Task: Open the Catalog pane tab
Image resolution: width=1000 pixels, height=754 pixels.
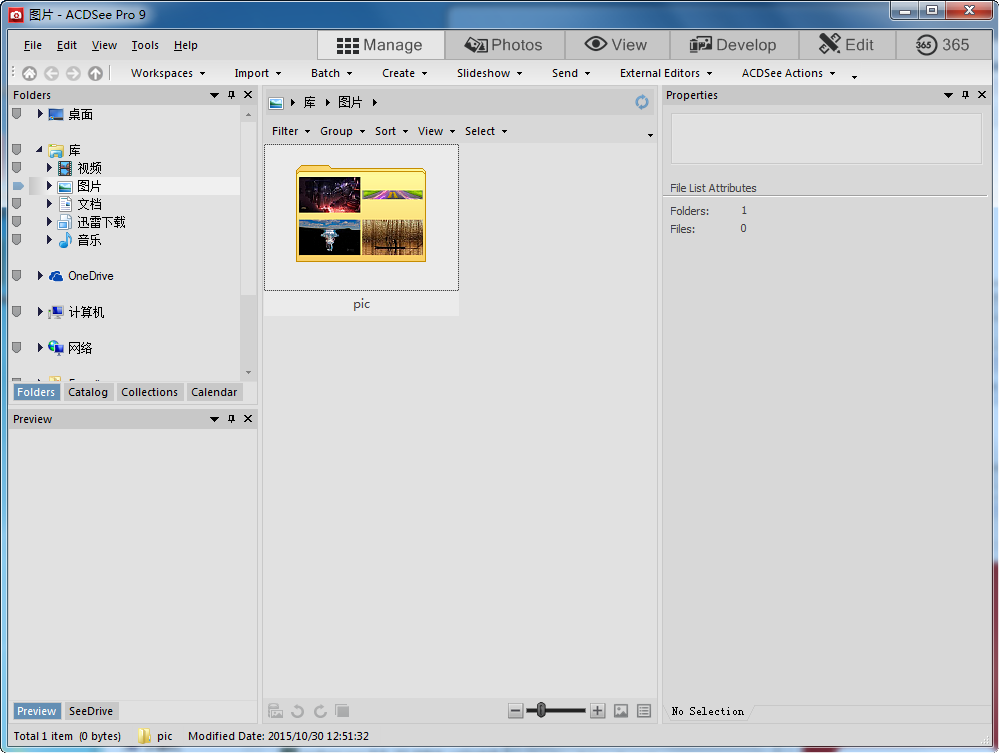Action: click(88, 392)
